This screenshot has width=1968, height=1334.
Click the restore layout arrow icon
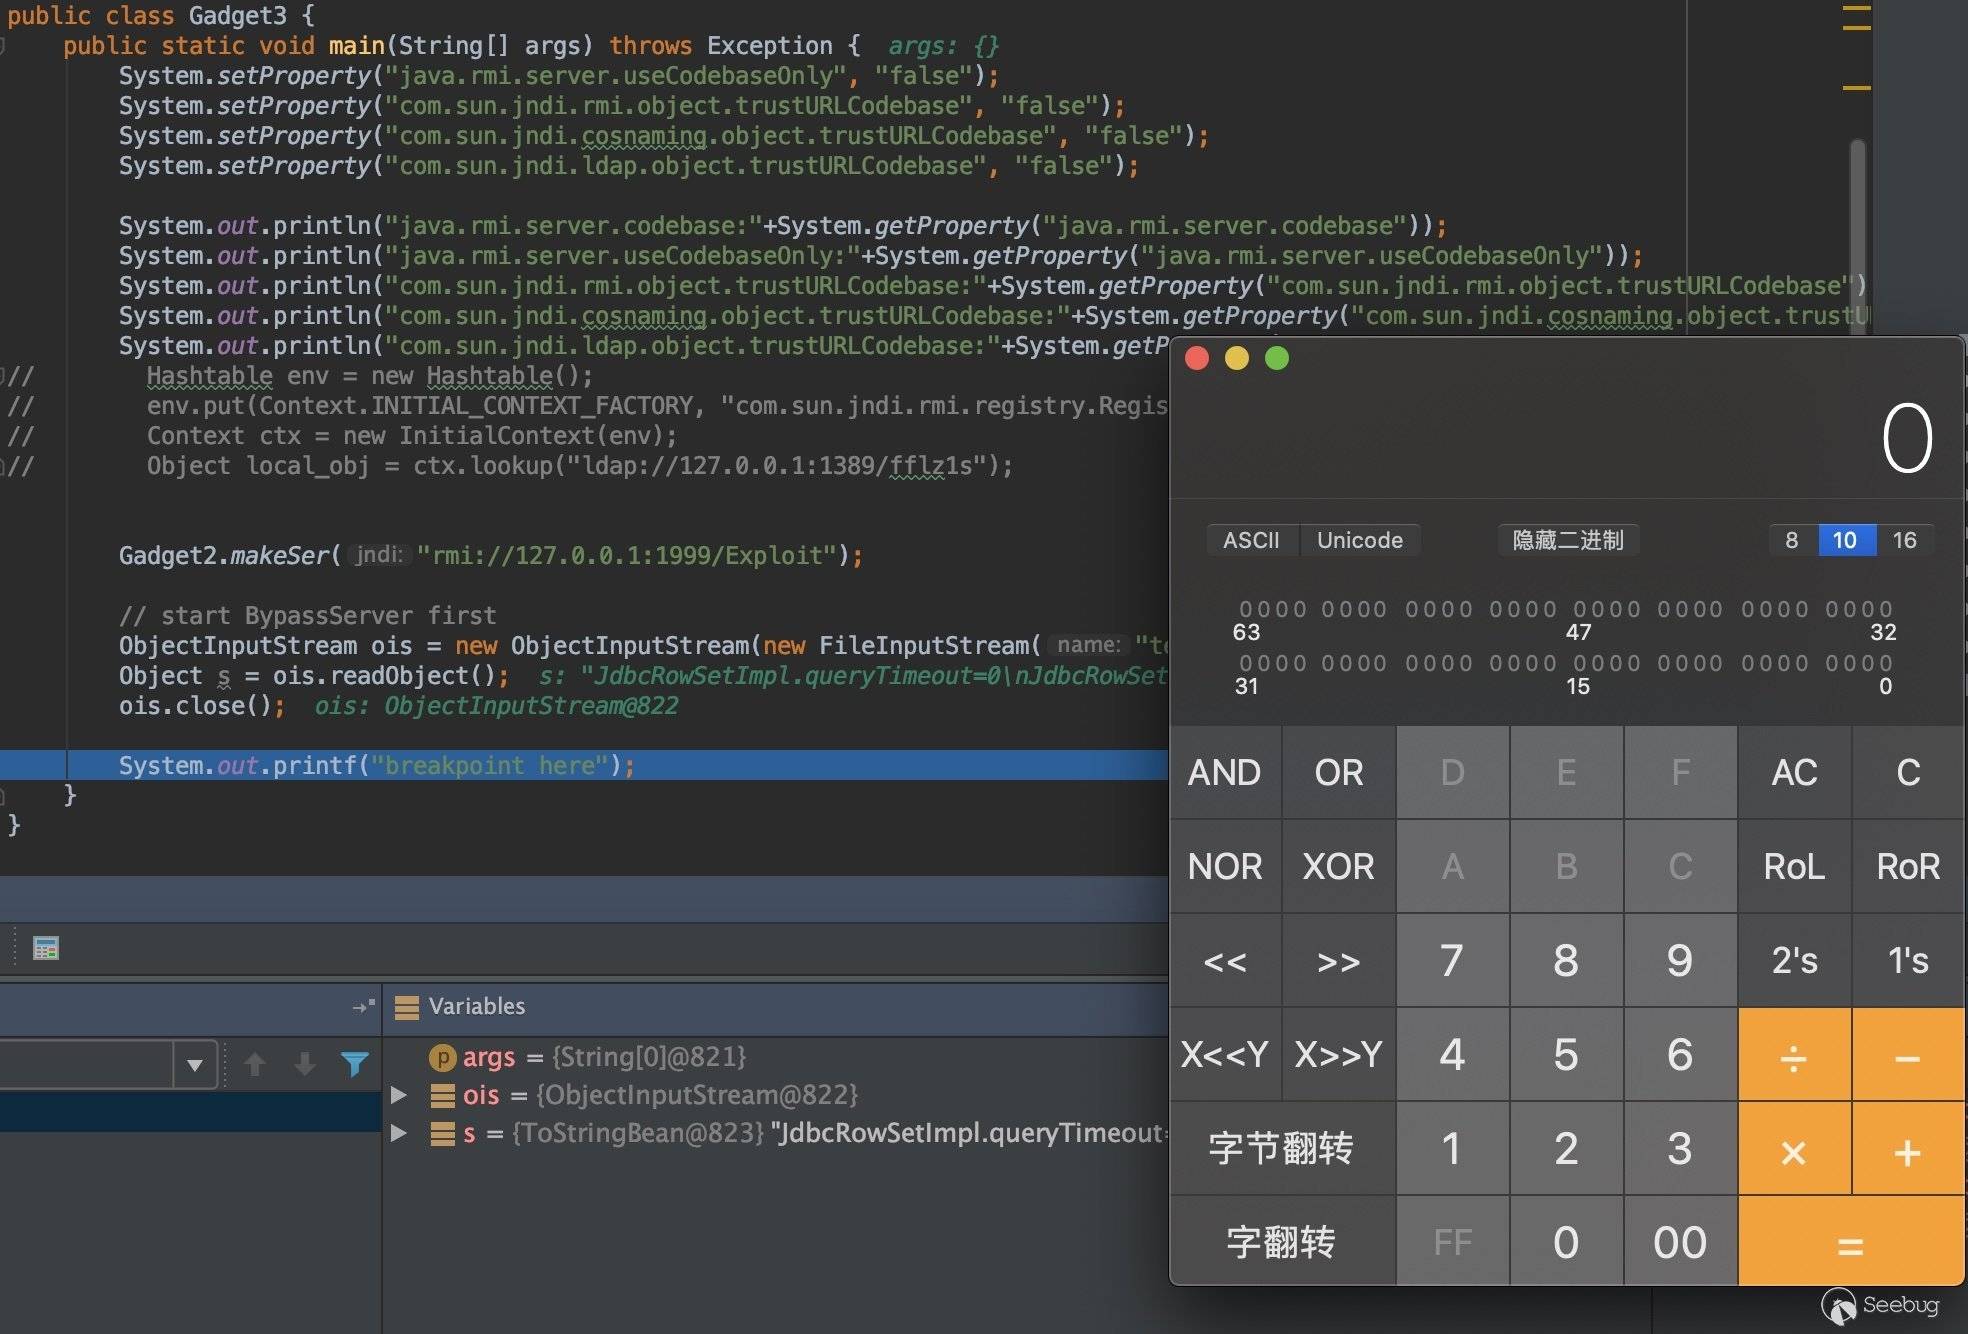(x=363, y=1006)
